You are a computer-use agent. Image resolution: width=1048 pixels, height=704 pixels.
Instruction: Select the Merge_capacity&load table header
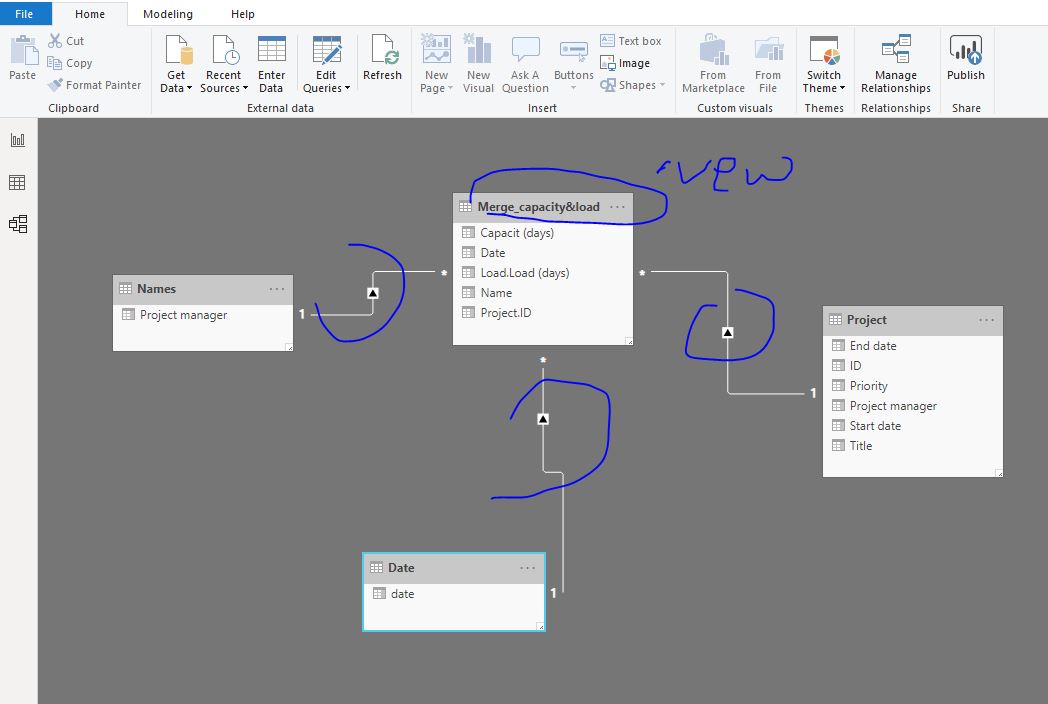[543, 207]
